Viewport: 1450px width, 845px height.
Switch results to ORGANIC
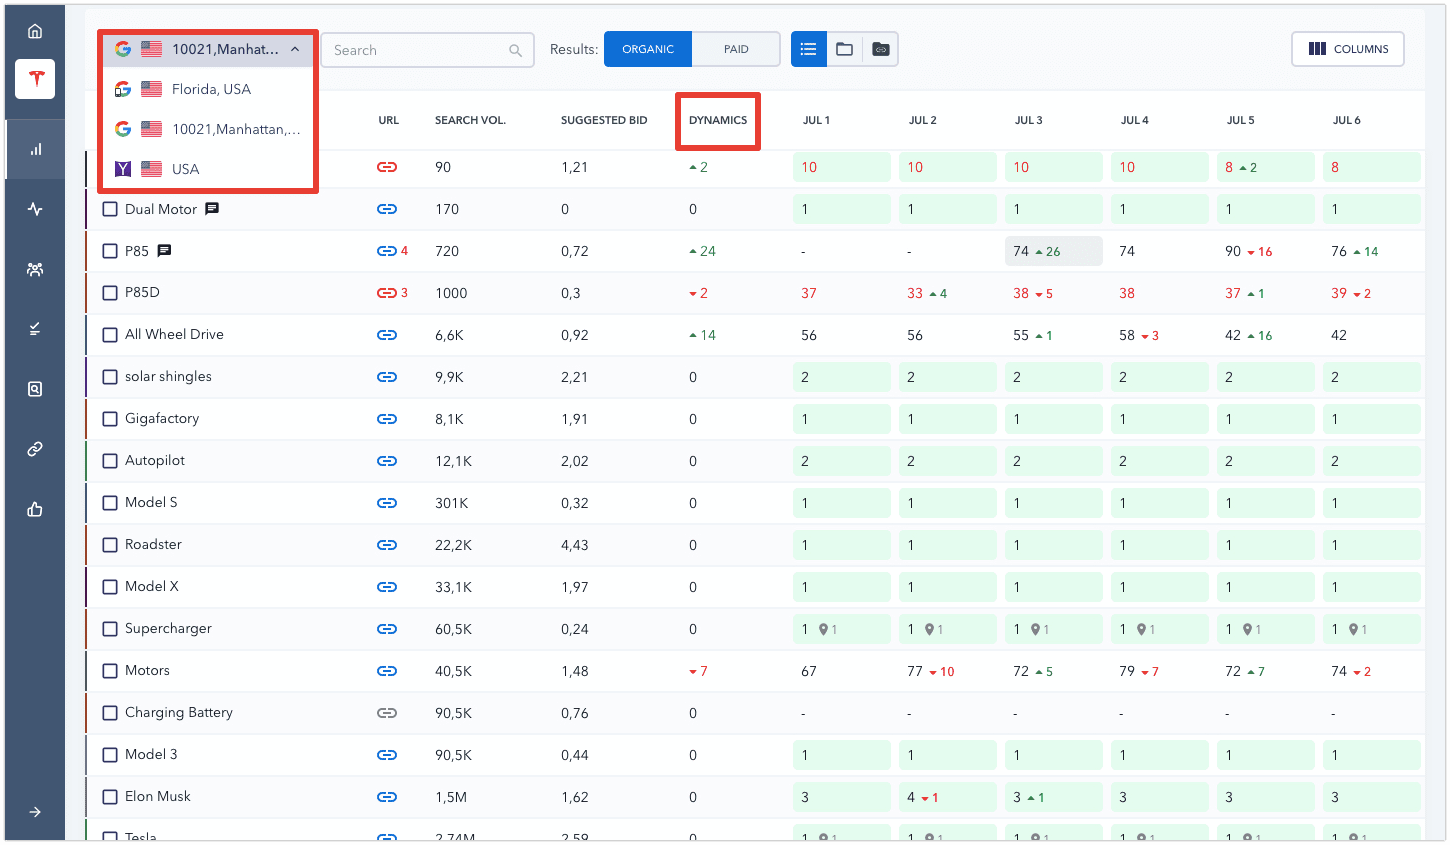point(648,49)
